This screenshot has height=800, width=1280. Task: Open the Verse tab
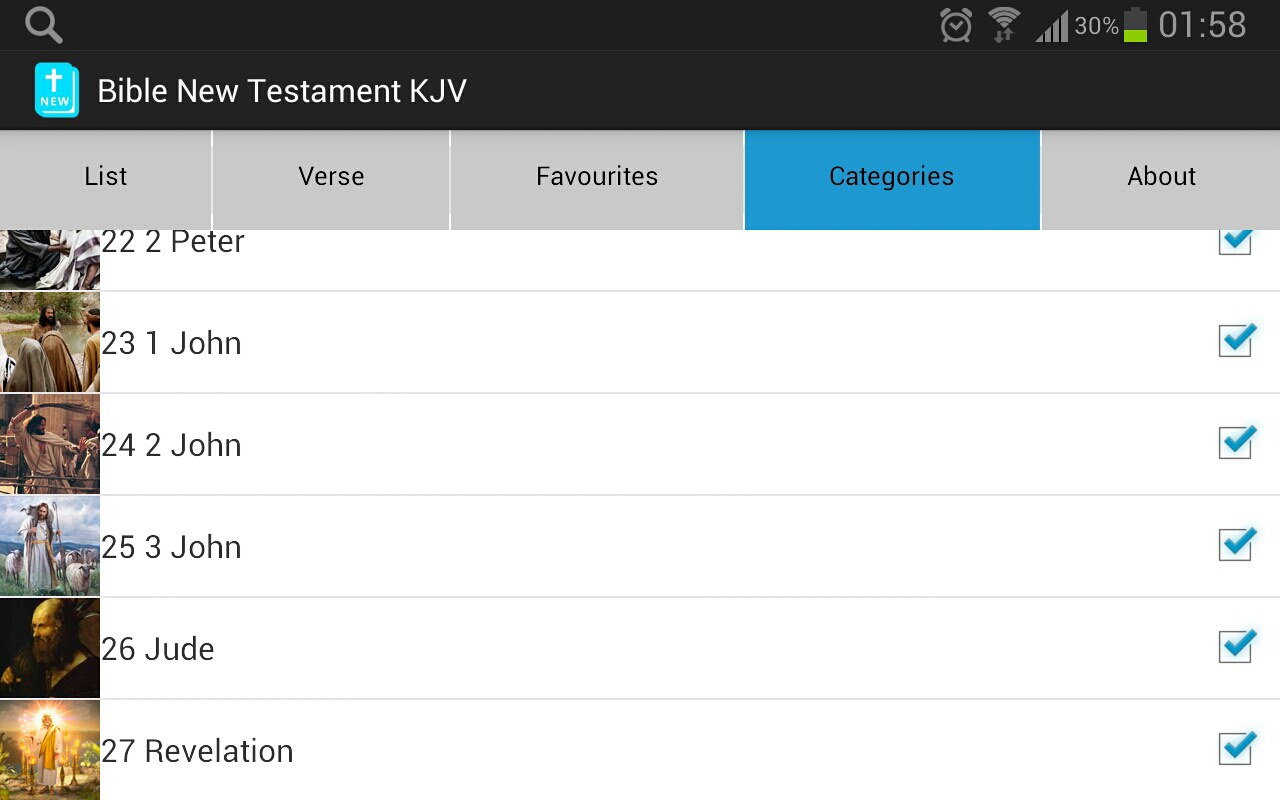[331, 177]
